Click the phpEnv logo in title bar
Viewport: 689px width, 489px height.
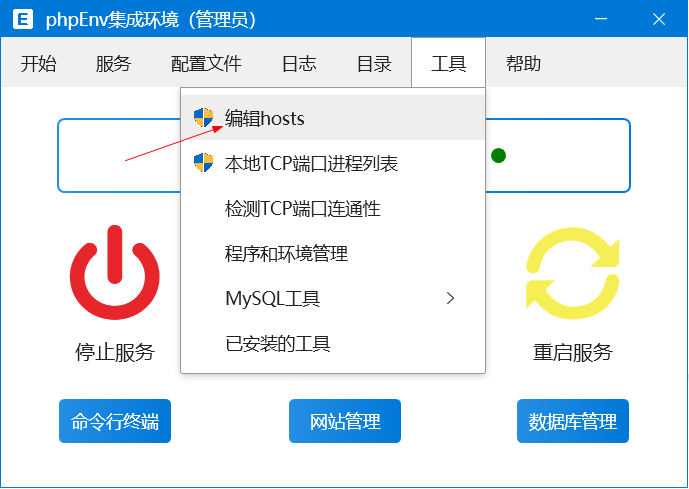click(23, 19)
